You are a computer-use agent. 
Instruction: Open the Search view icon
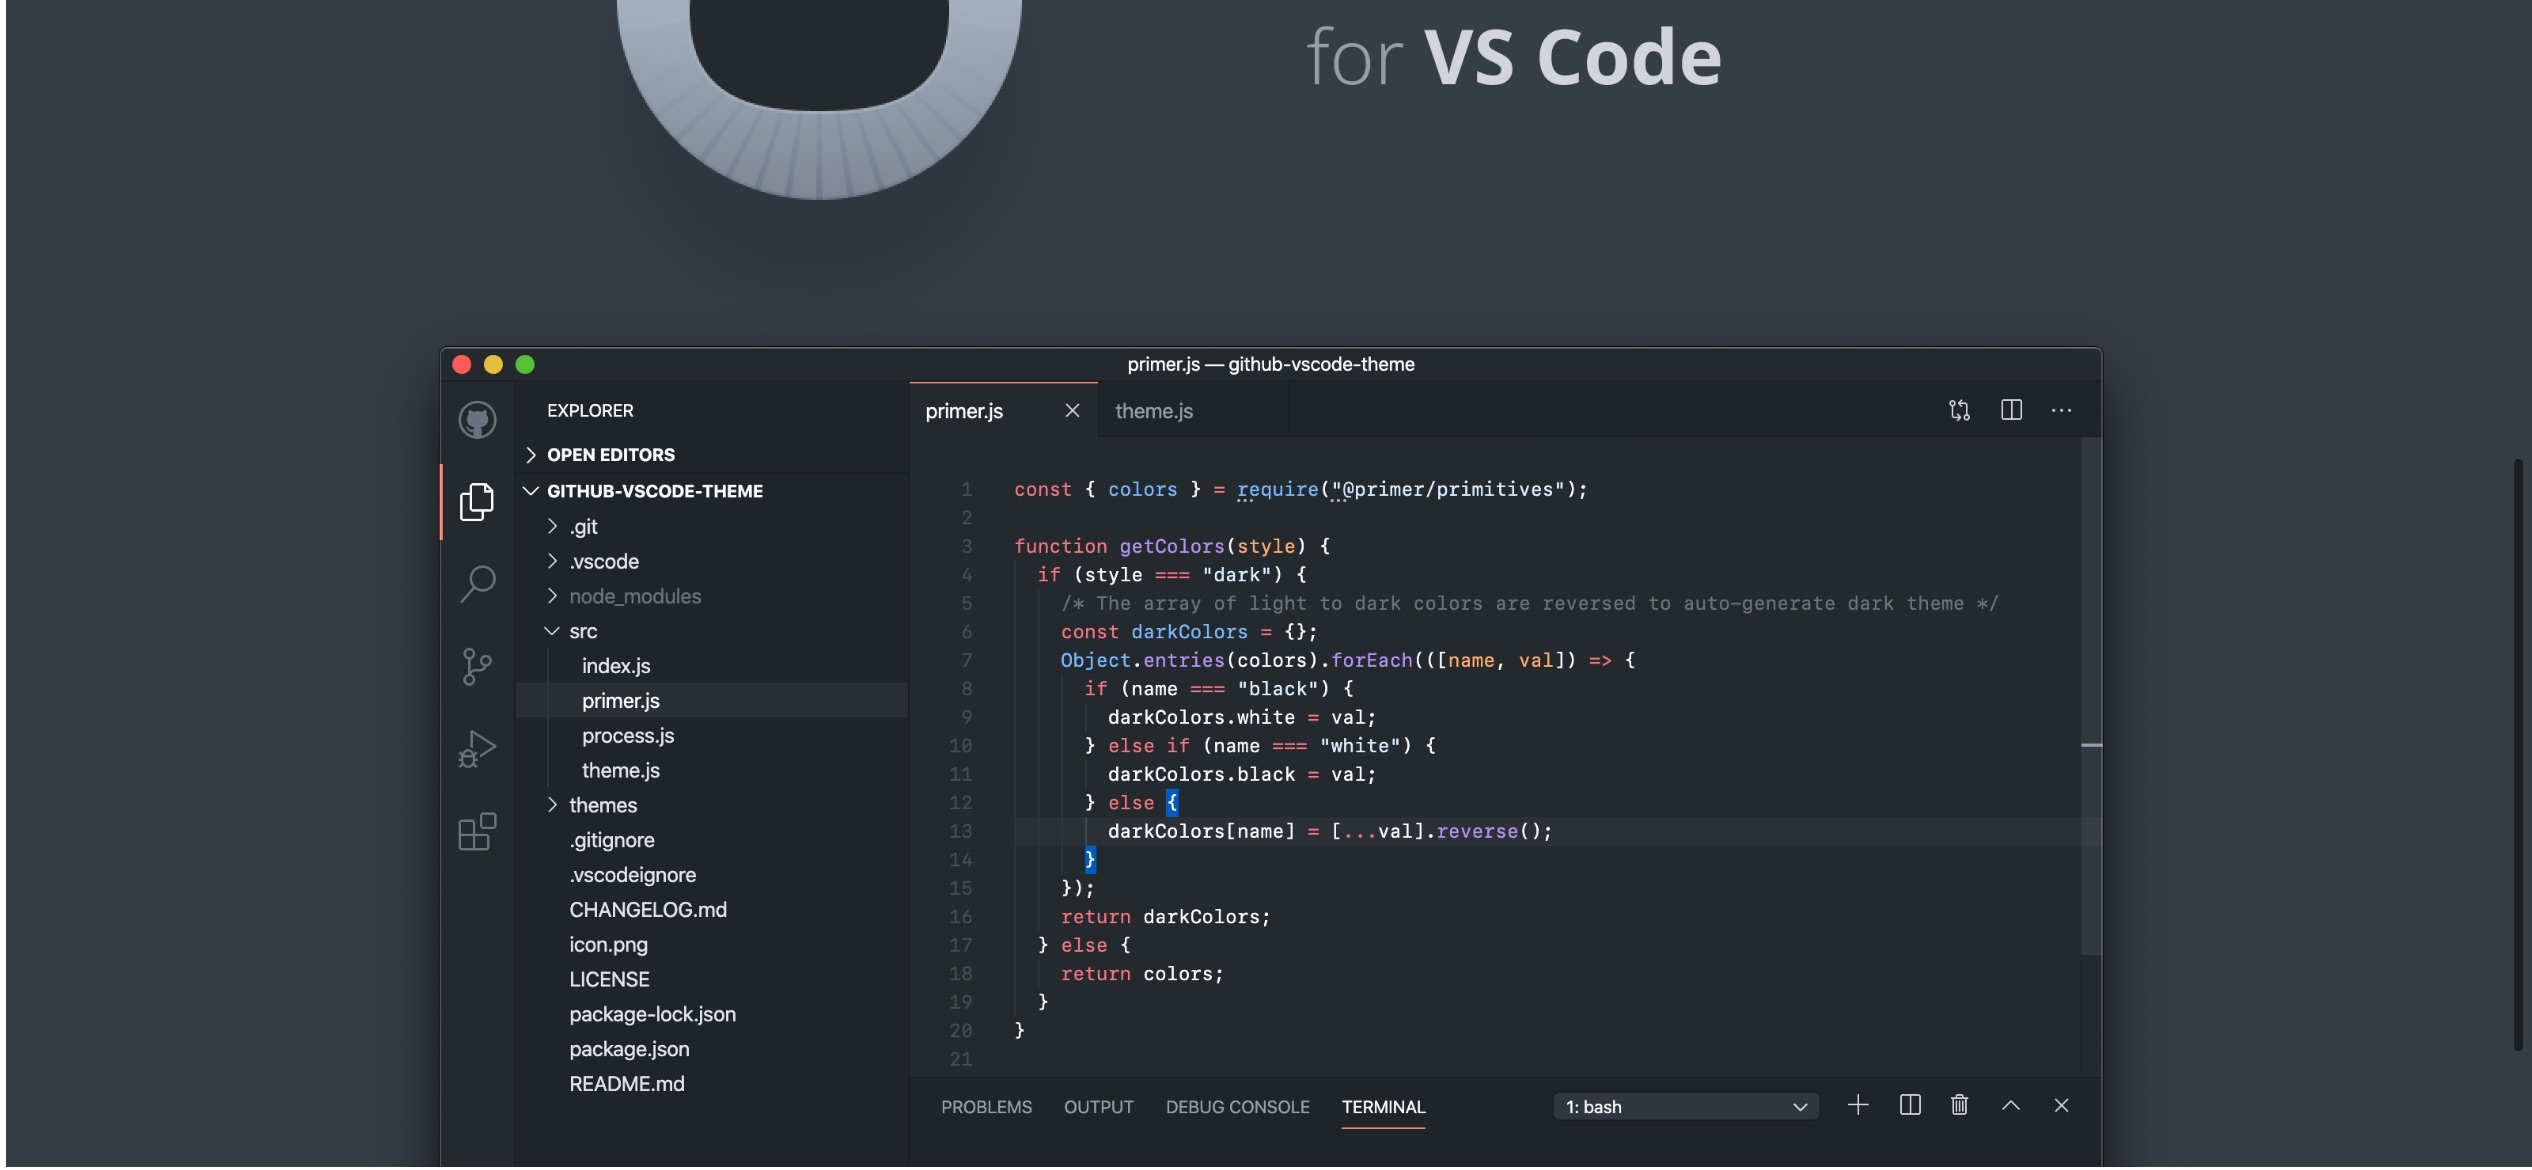coord(477,584)
